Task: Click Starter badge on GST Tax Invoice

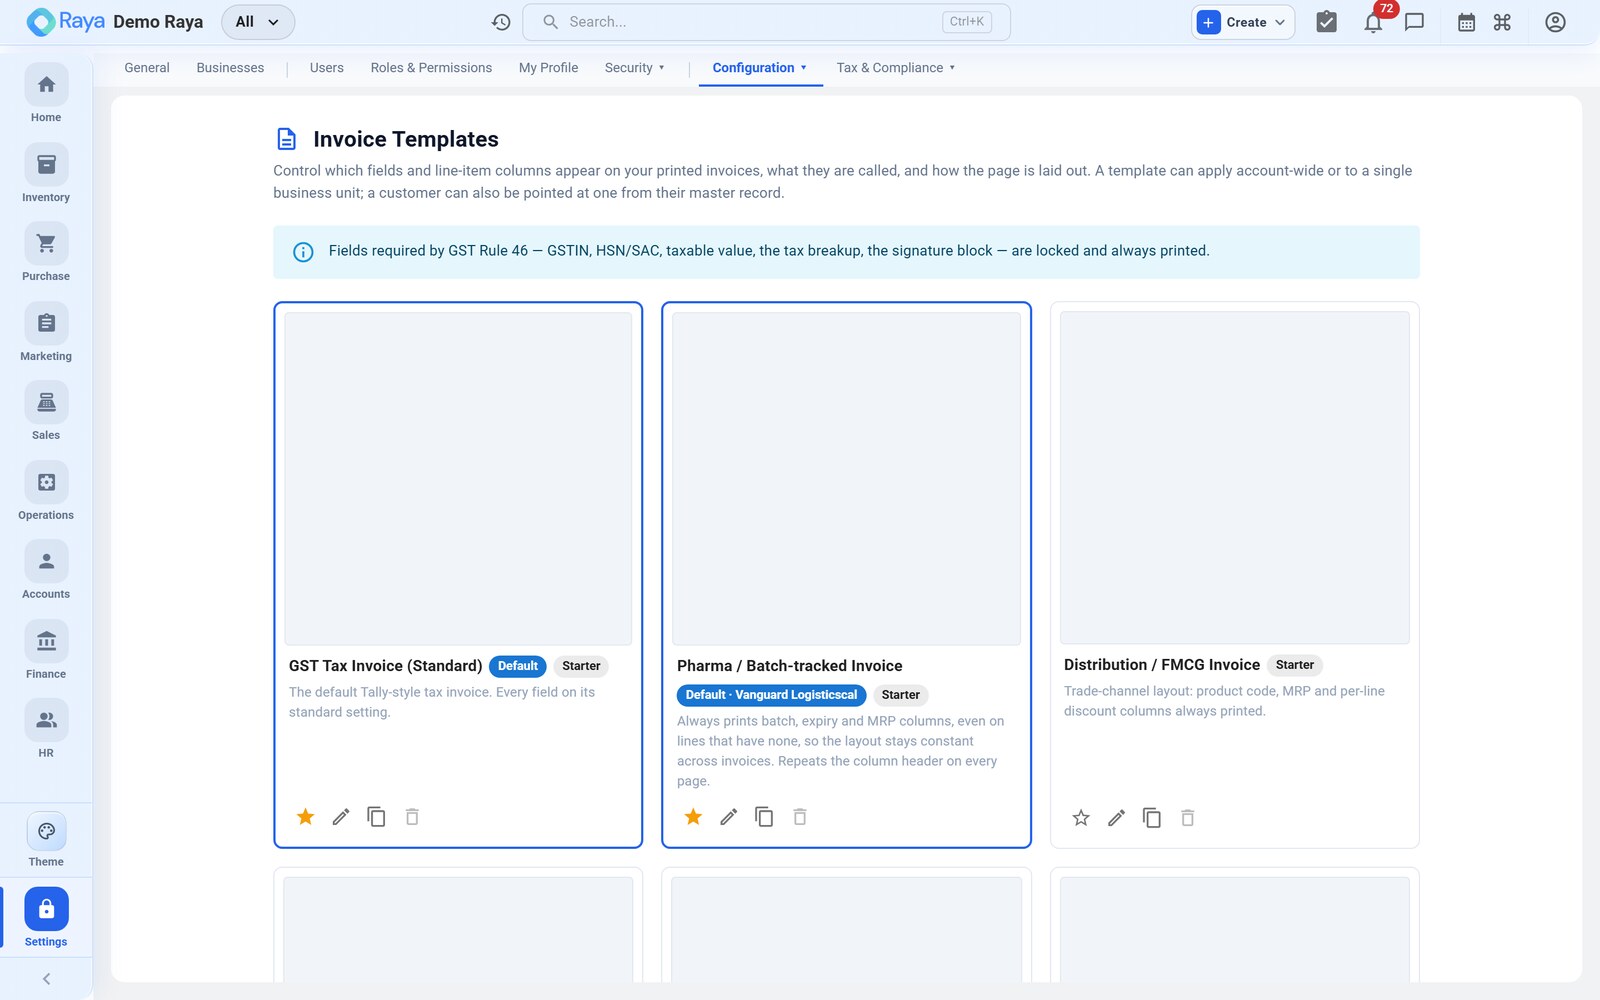Action: pyautogui.click(x=581, y=666)
